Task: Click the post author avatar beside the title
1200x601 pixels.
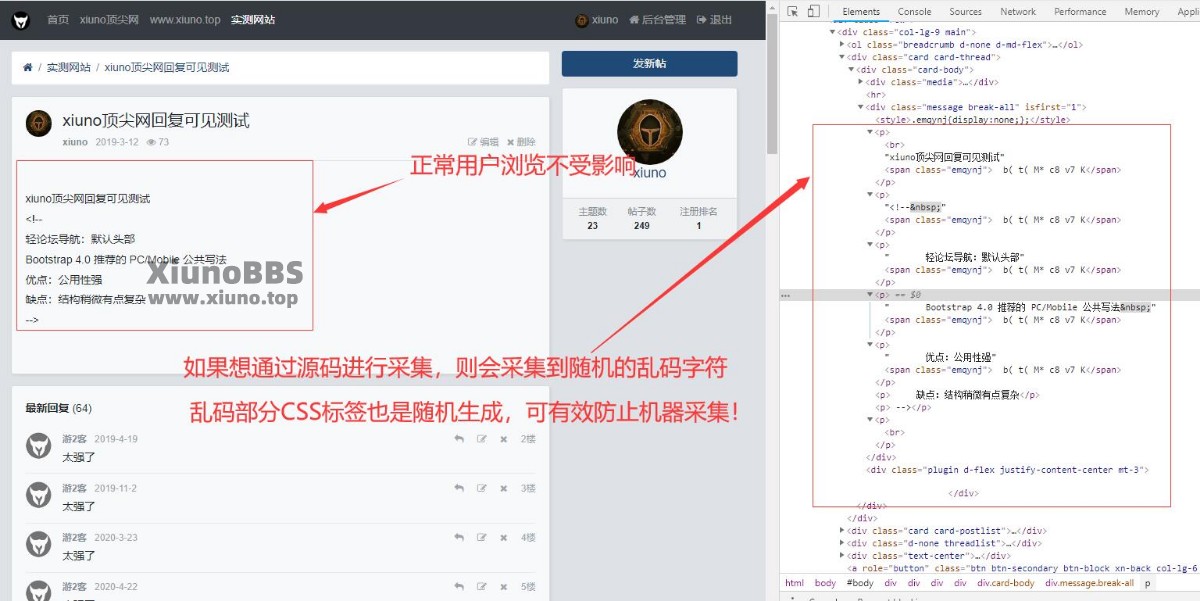Action: click(x=39, y=123)
